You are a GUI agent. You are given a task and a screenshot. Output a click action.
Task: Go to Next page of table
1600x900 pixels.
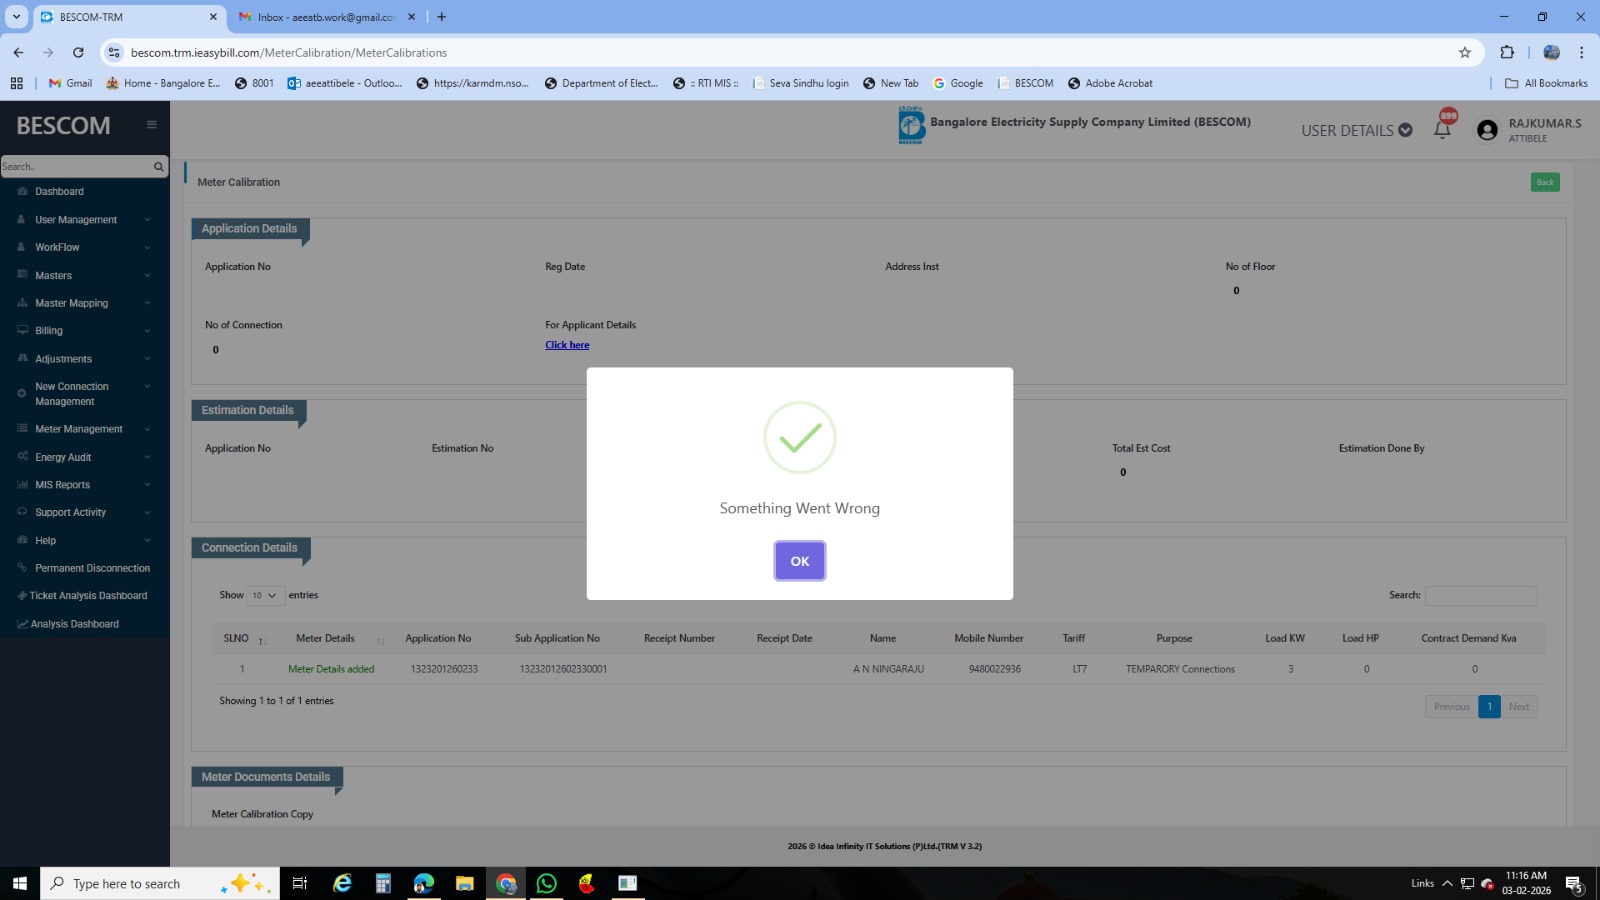pos(1519,707)
